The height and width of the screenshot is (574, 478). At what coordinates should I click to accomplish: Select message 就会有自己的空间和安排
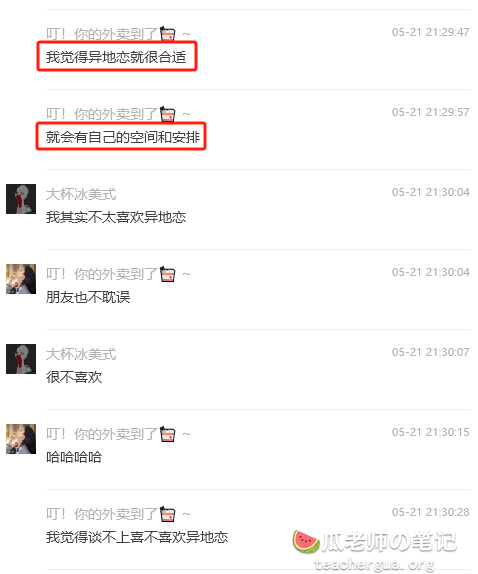click(123, 137)
